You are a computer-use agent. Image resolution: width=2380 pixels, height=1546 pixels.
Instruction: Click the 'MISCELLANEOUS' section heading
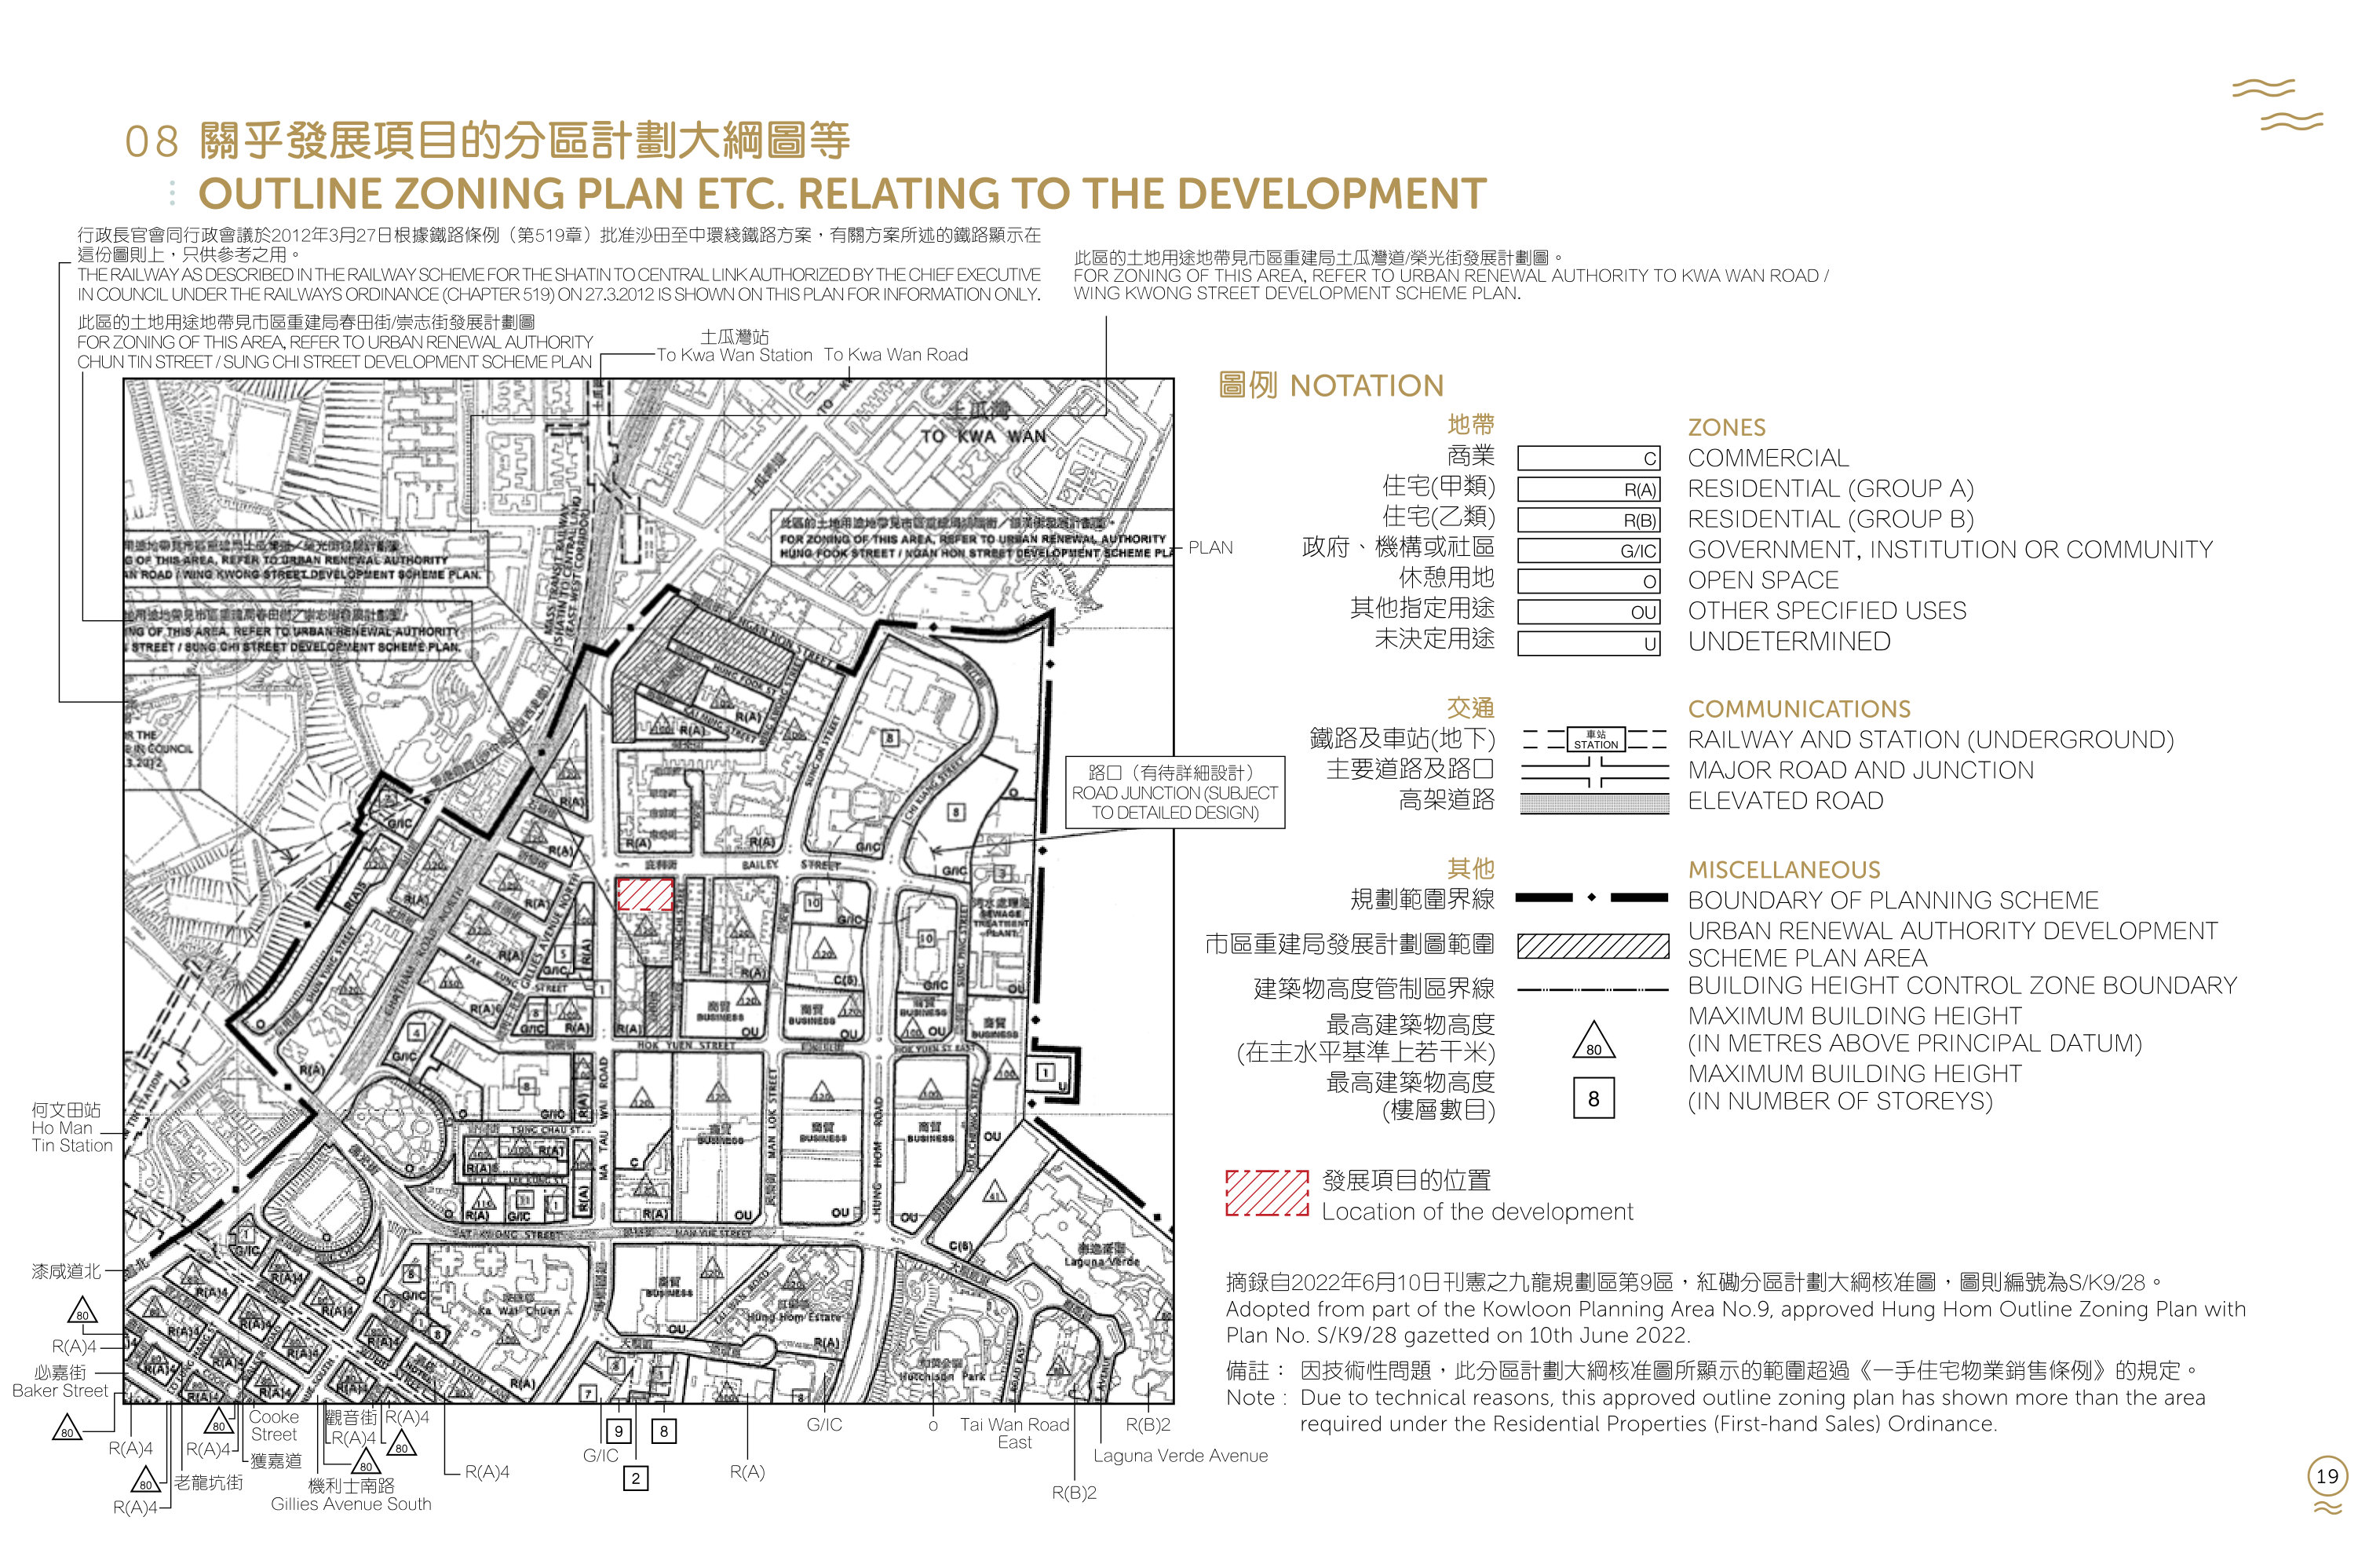[x=1784, y=870]
